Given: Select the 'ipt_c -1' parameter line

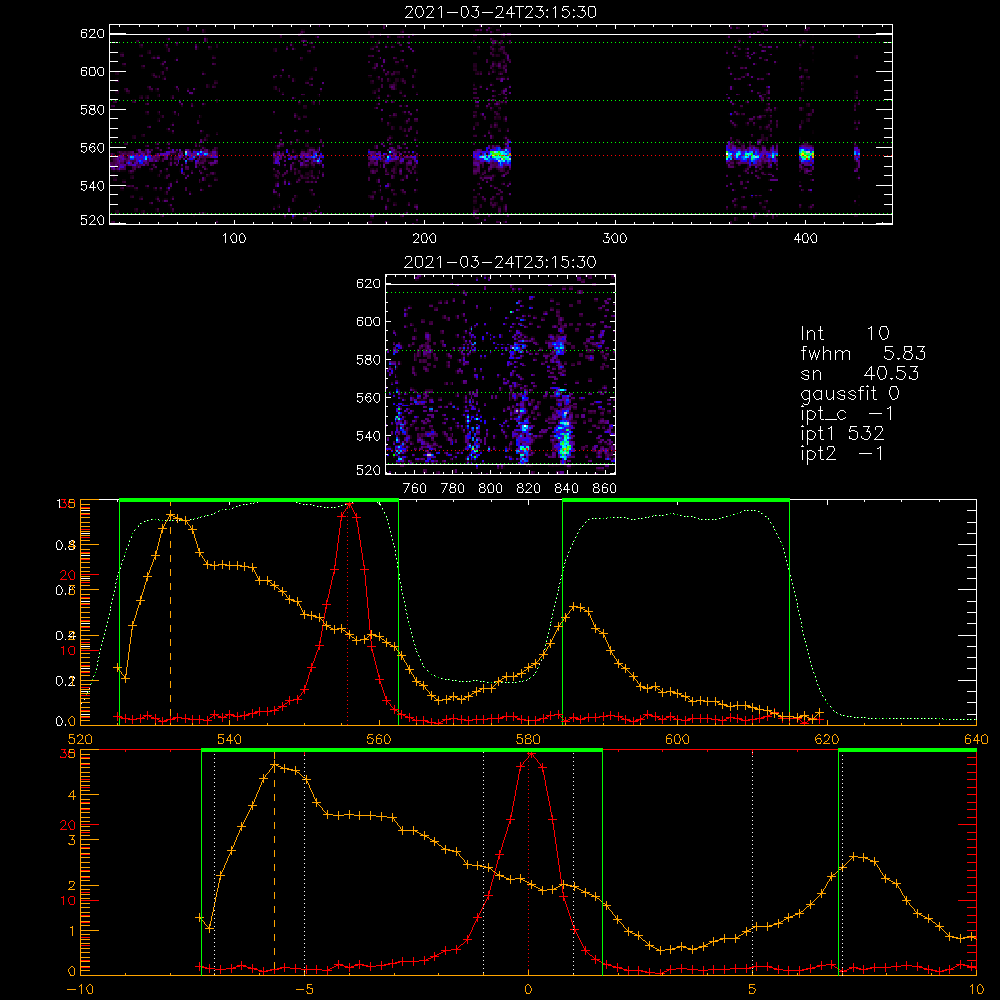Looking at the screenshot, I should (847, 414).
